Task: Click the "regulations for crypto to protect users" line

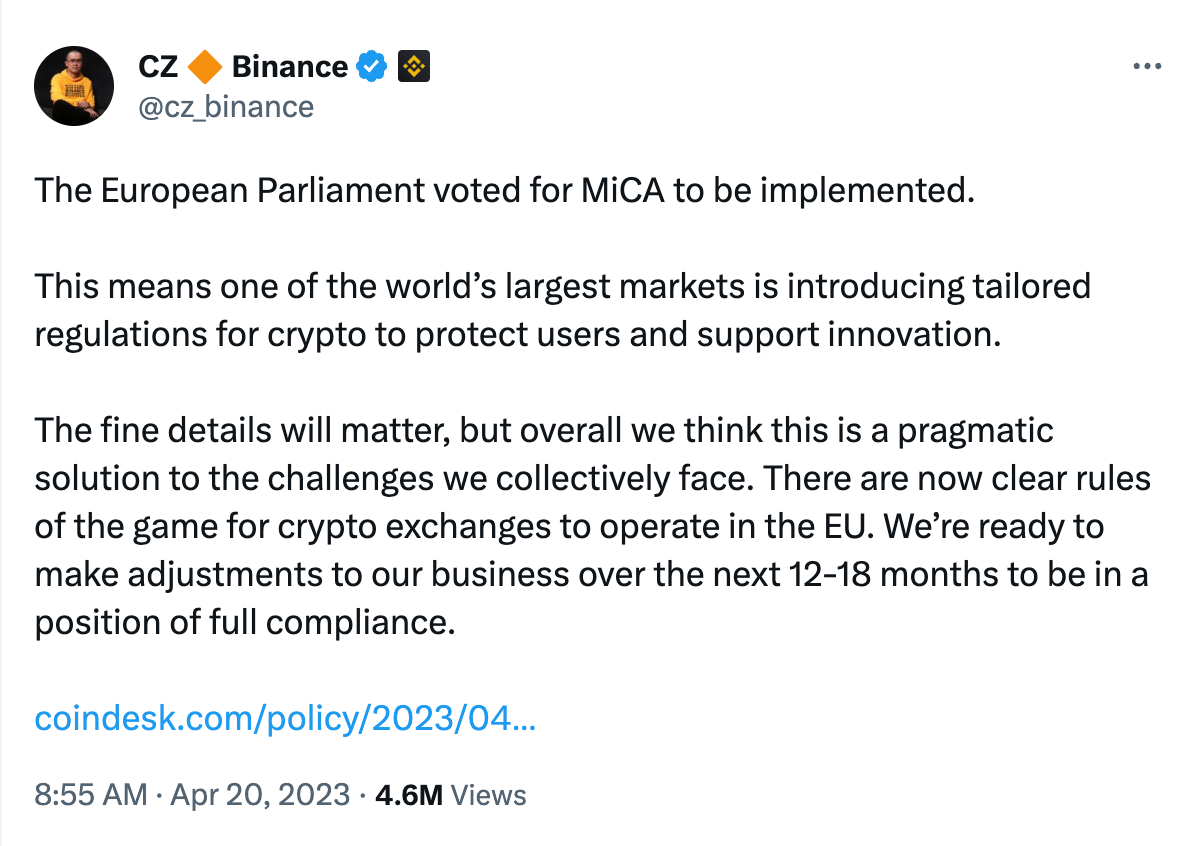Action: [x=518, y=335]
